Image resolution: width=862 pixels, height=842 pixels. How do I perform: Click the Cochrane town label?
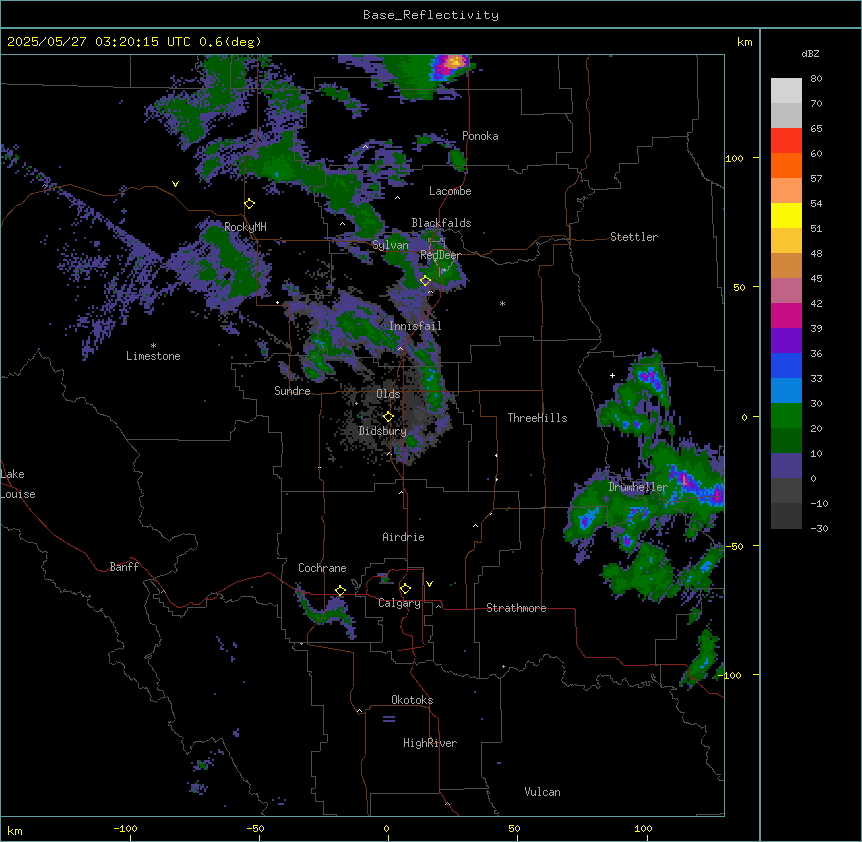pyautogui.click(x=322, y=568)
